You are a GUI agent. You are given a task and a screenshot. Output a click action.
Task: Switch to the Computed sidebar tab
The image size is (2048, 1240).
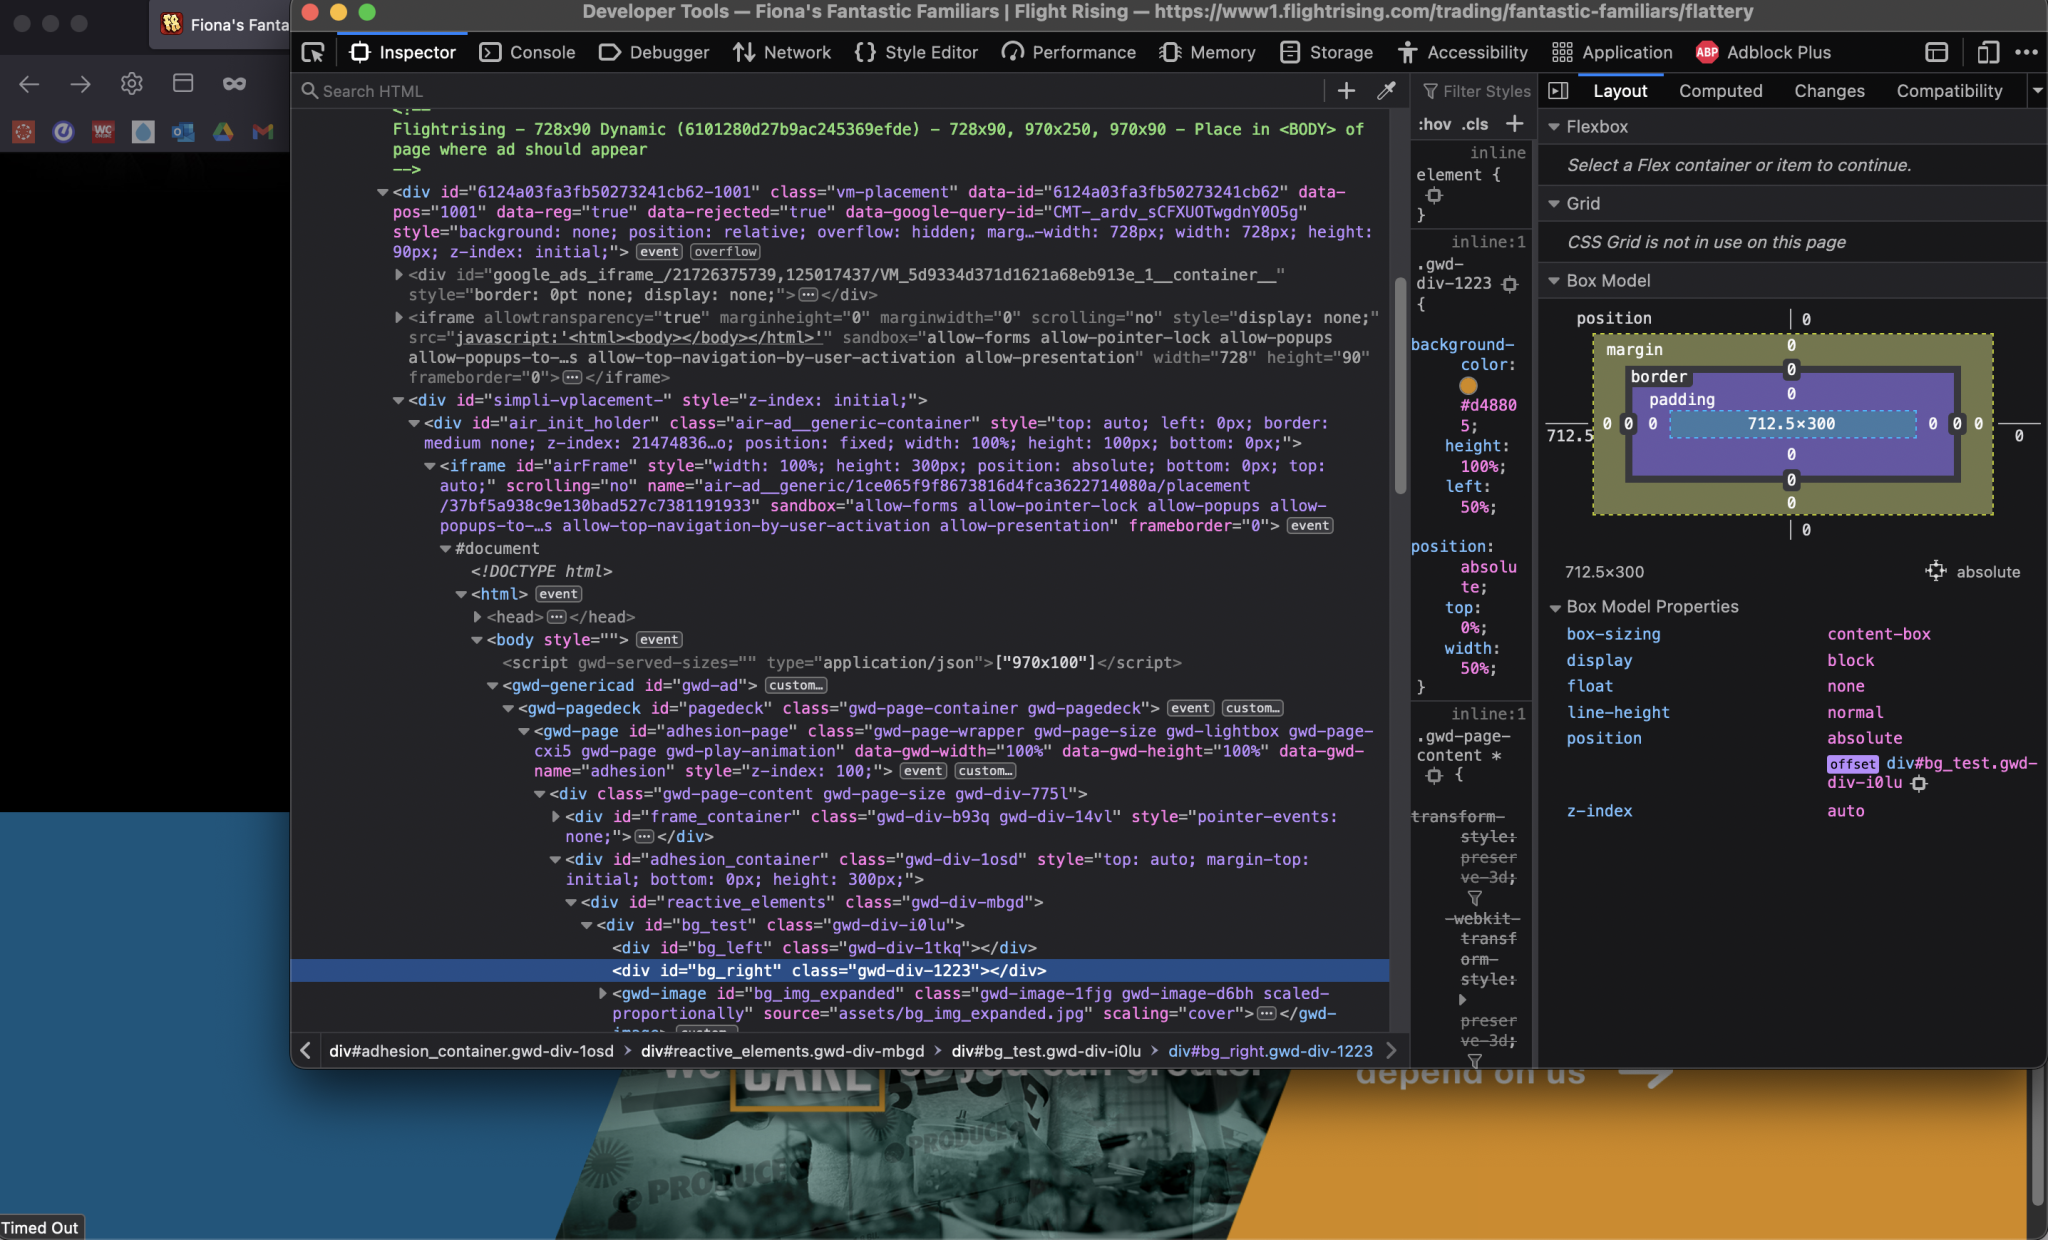pyautogui.click(x=1720, y=91)
